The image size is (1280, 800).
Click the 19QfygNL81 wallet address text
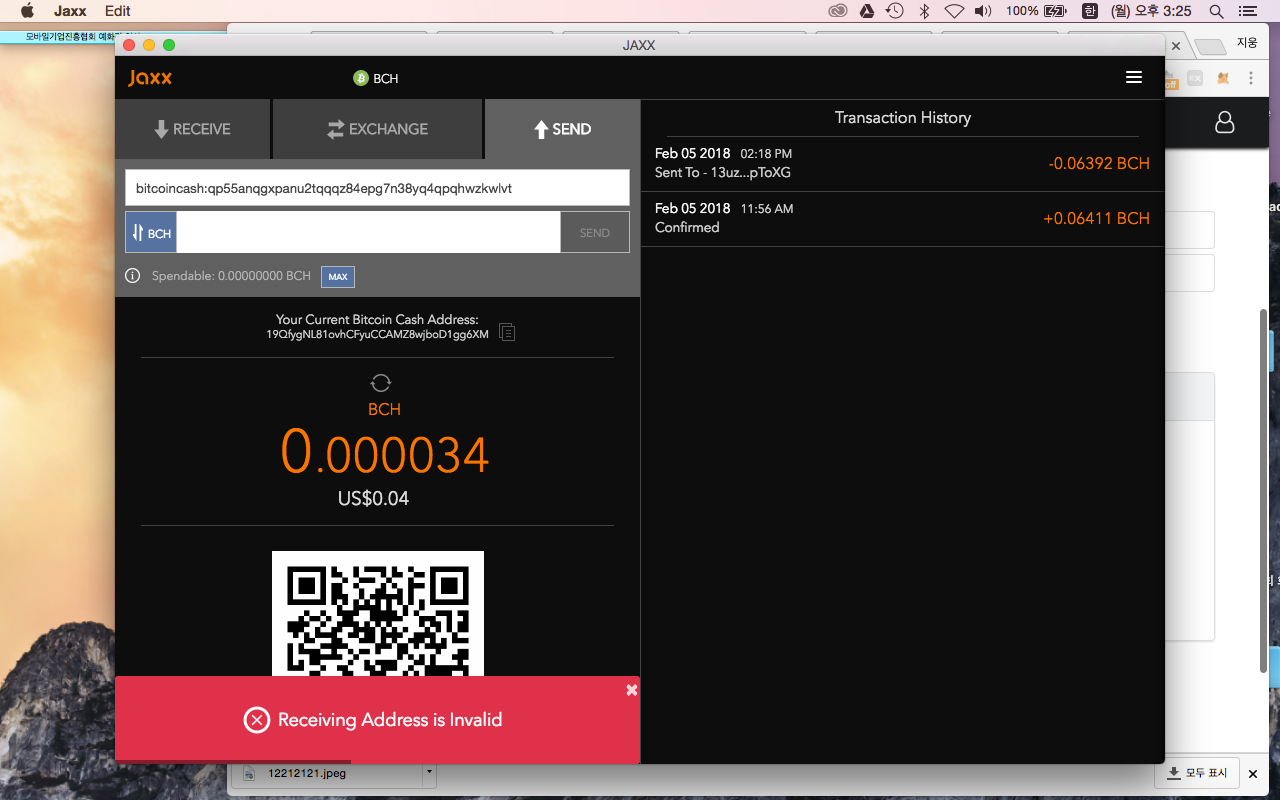(x=377, y=334)
